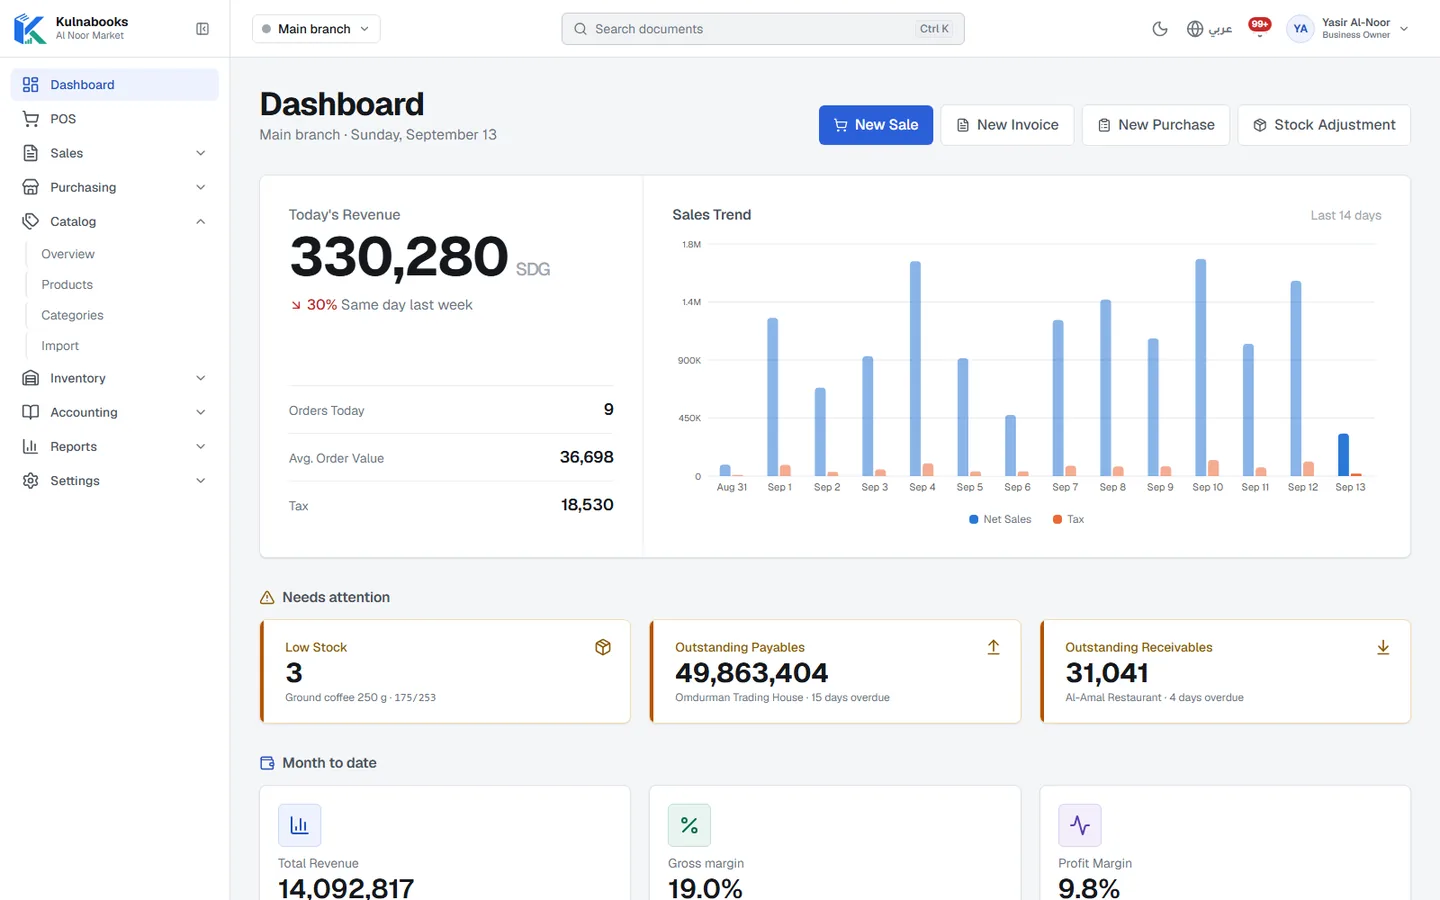1440x900 pixels.
Task: Open Catalog Overview submenu item
Action: tap(68, 254)
